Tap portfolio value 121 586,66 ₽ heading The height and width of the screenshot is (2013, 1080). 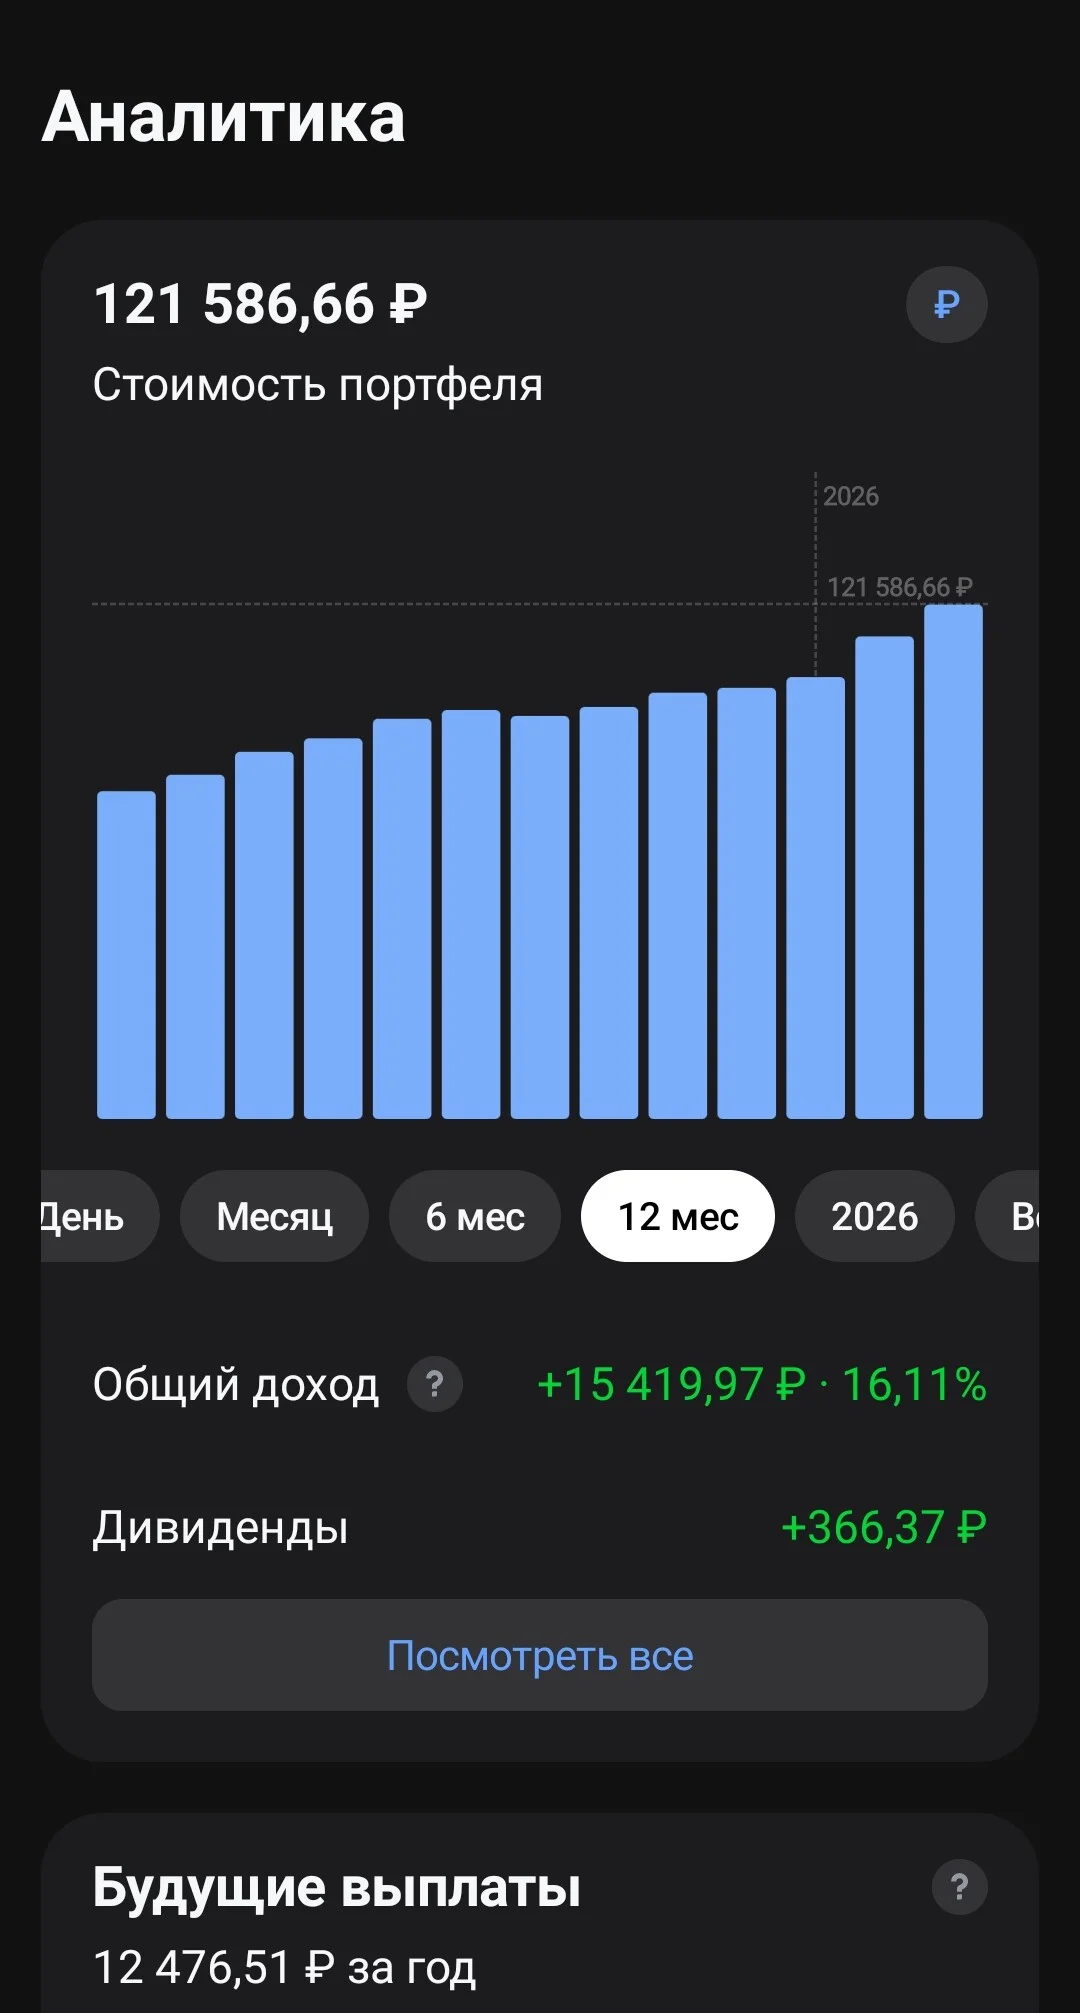tap(260, 304)
